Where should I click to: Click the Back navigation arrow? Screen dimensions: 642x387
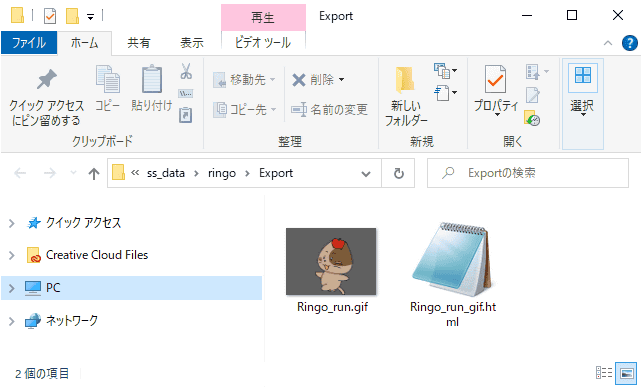[x=20, y=174]
